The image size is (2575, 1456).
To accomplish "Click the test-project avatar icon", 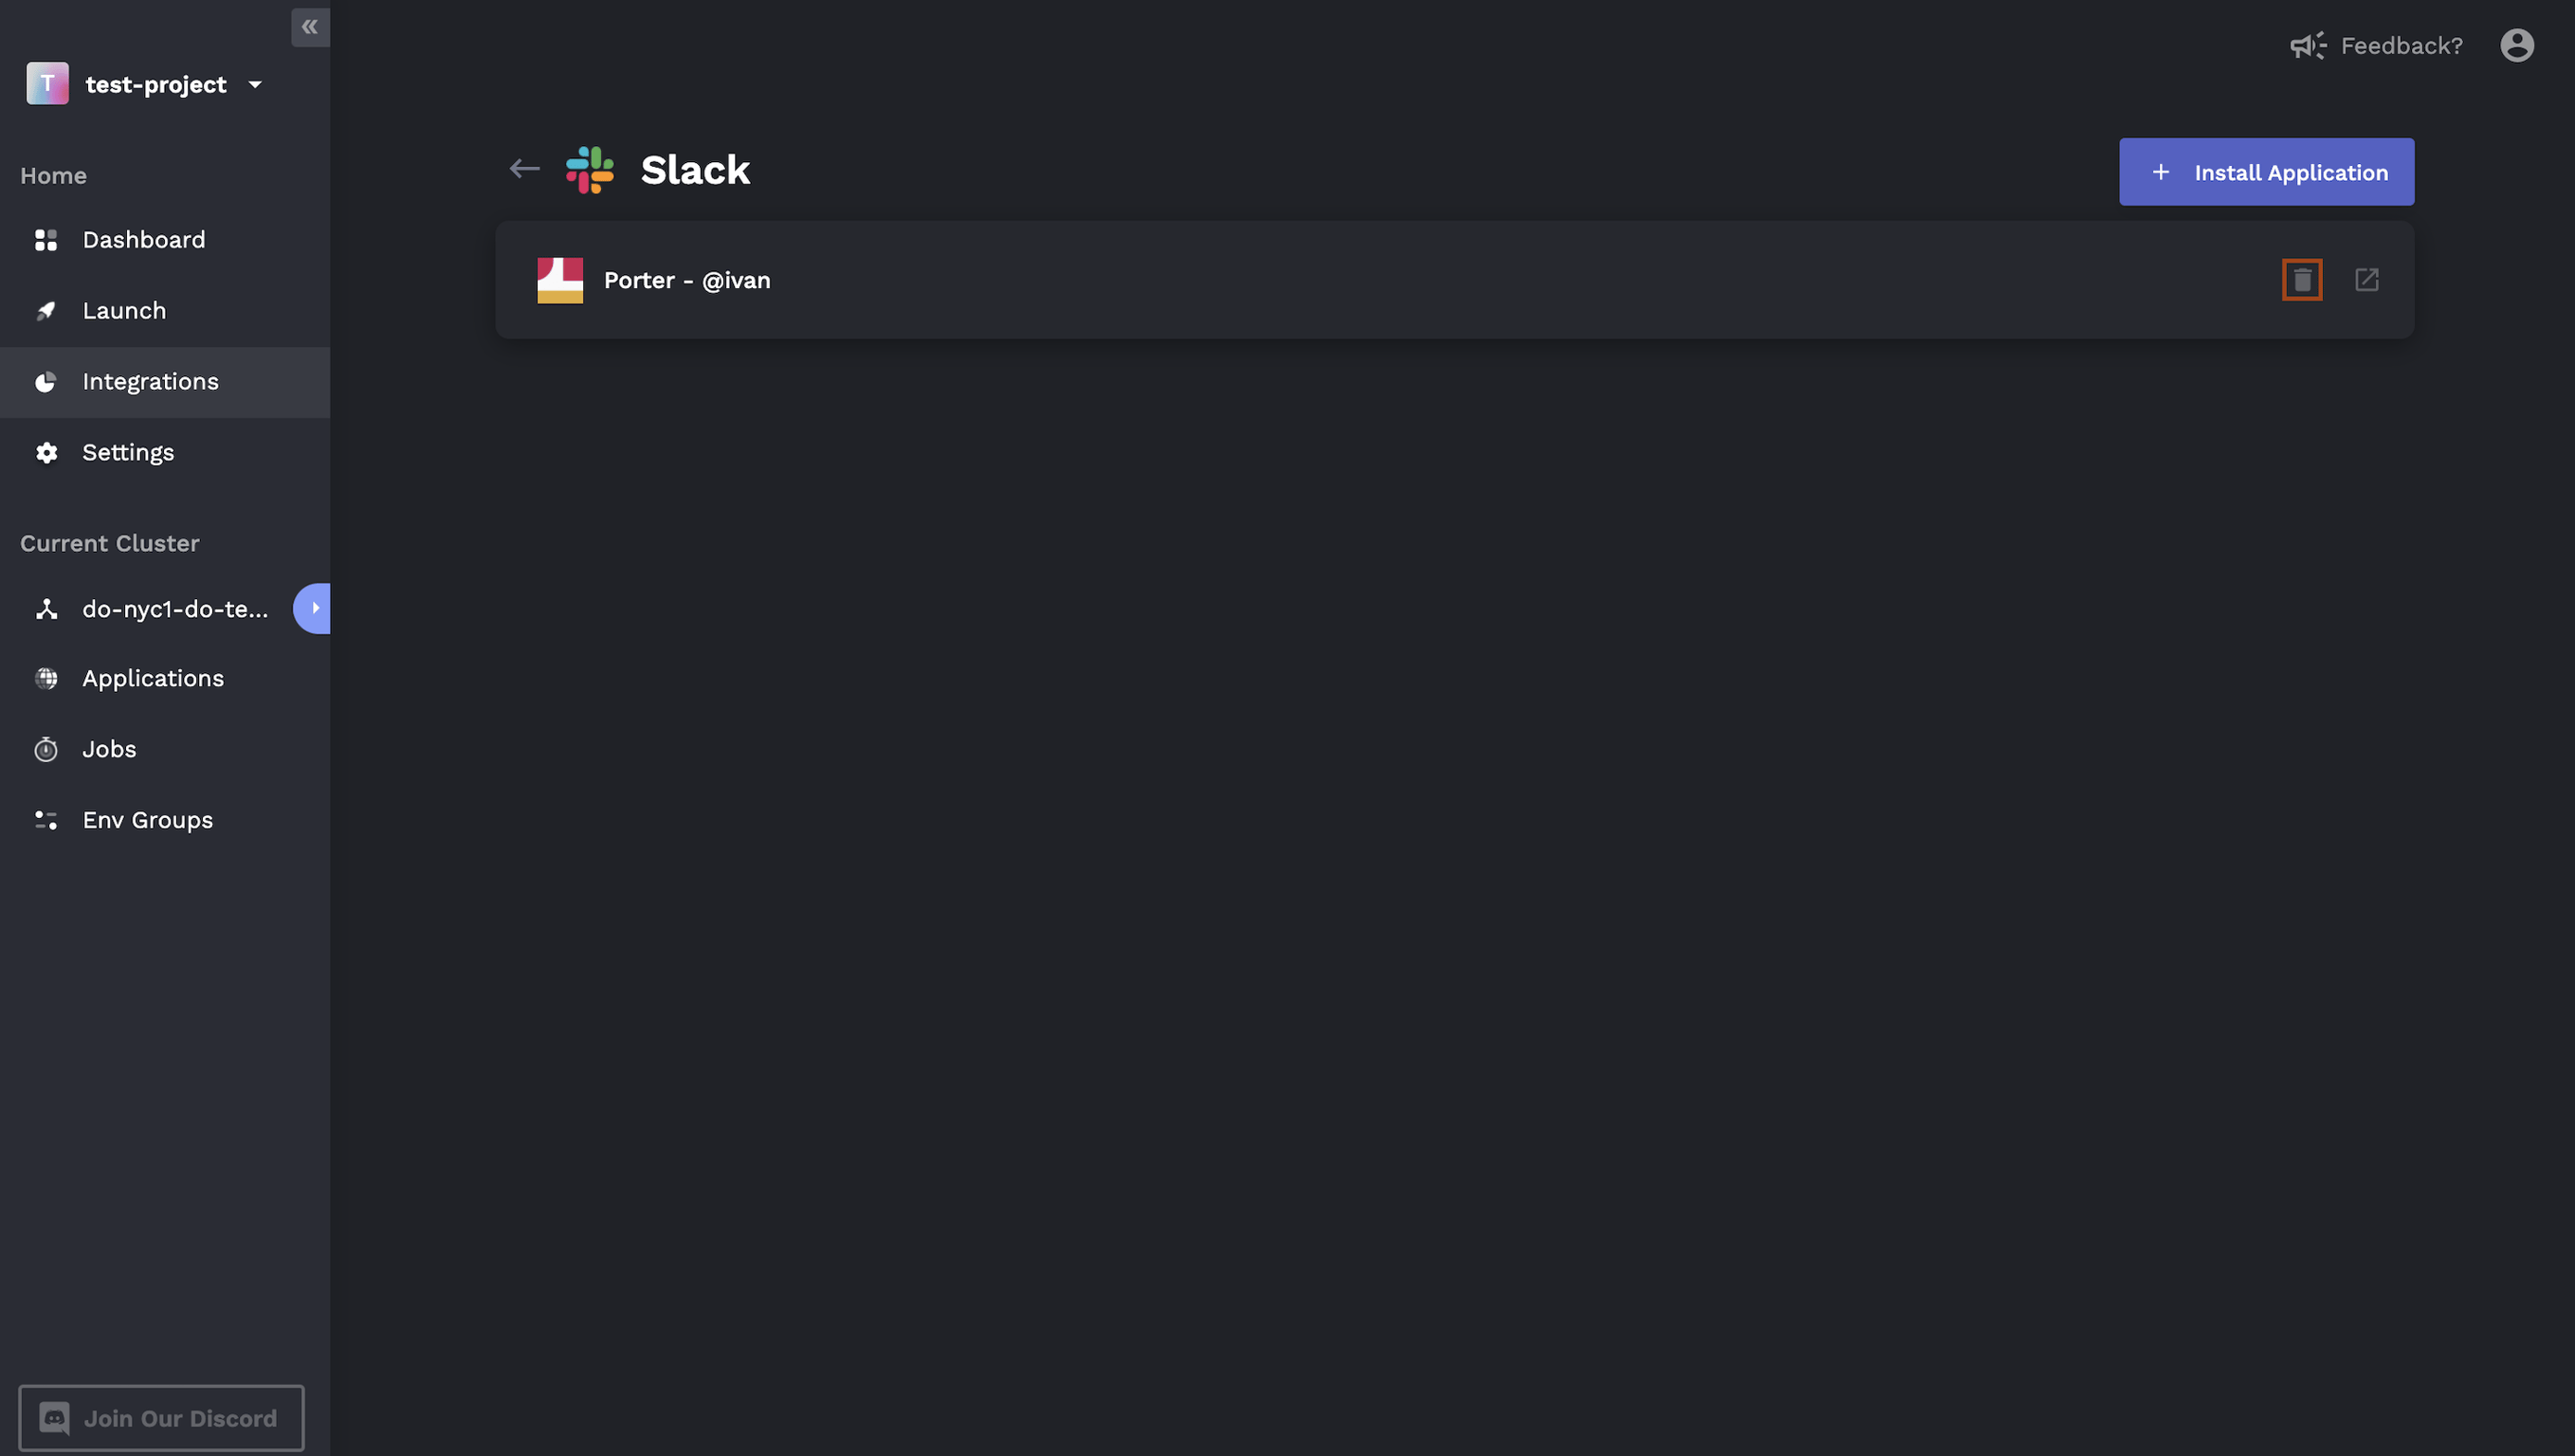I will 47,84.
